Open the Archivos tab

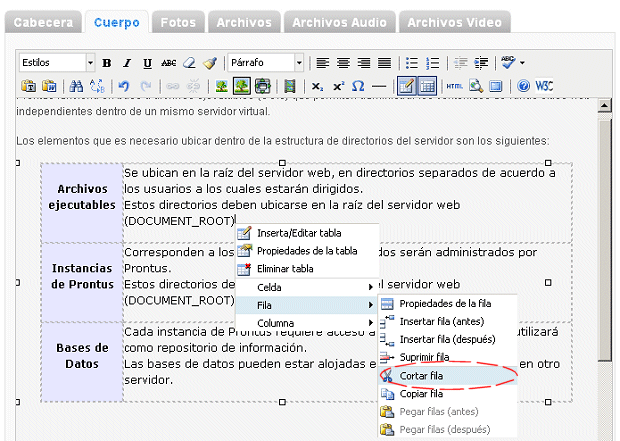(x=244, y=22)
